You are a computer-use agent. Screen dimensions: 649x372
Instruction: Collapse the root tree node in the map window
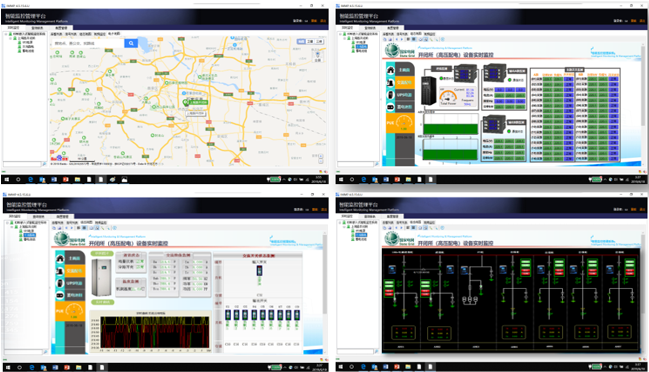(6, 34)
